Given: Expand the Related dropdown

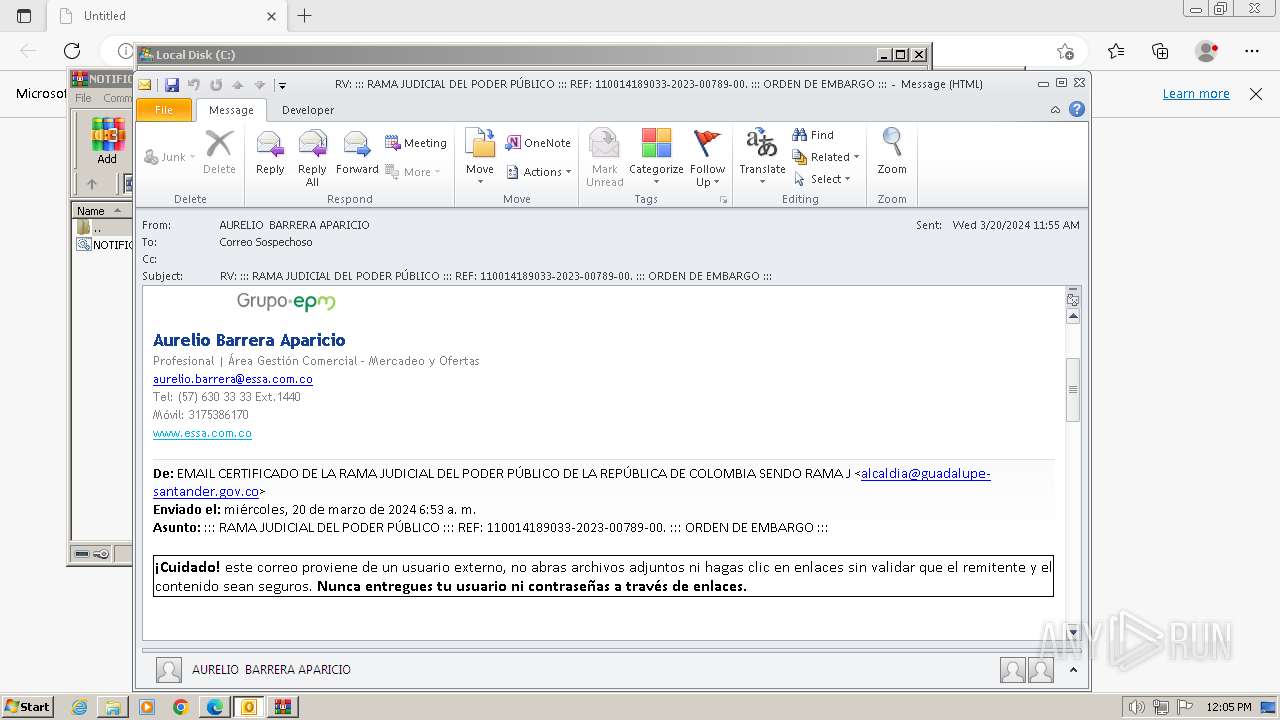Looking at the screenshot, I should coord(826,157).
